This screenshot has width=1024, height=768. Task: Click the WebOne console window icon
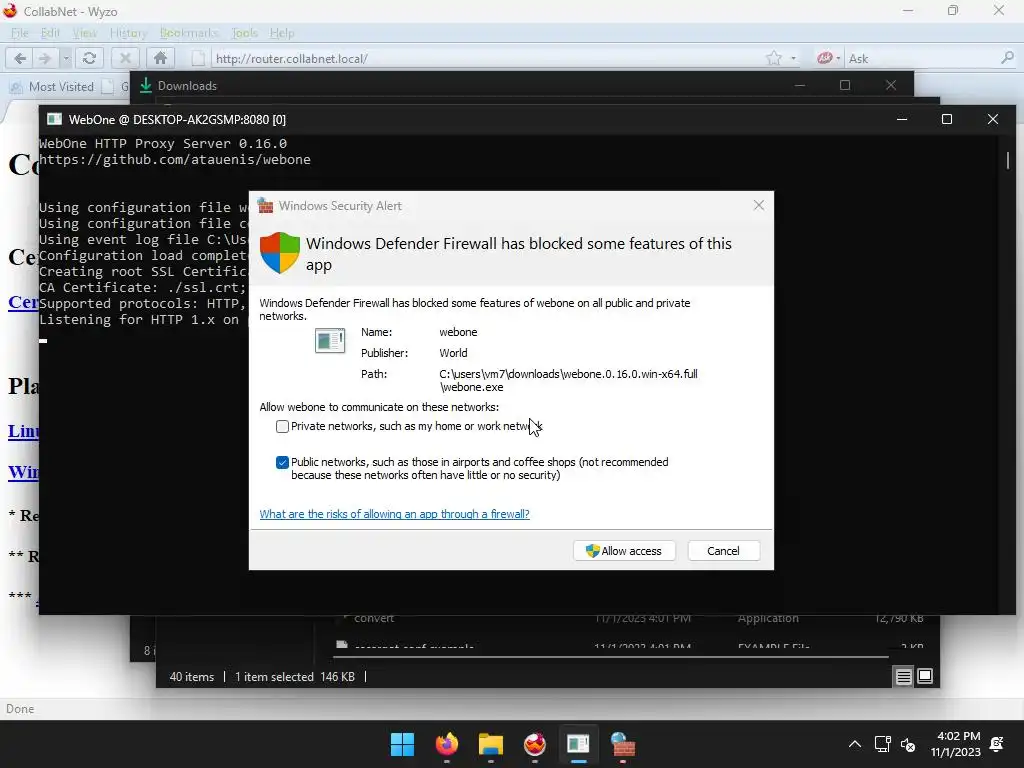click(54, 119)
